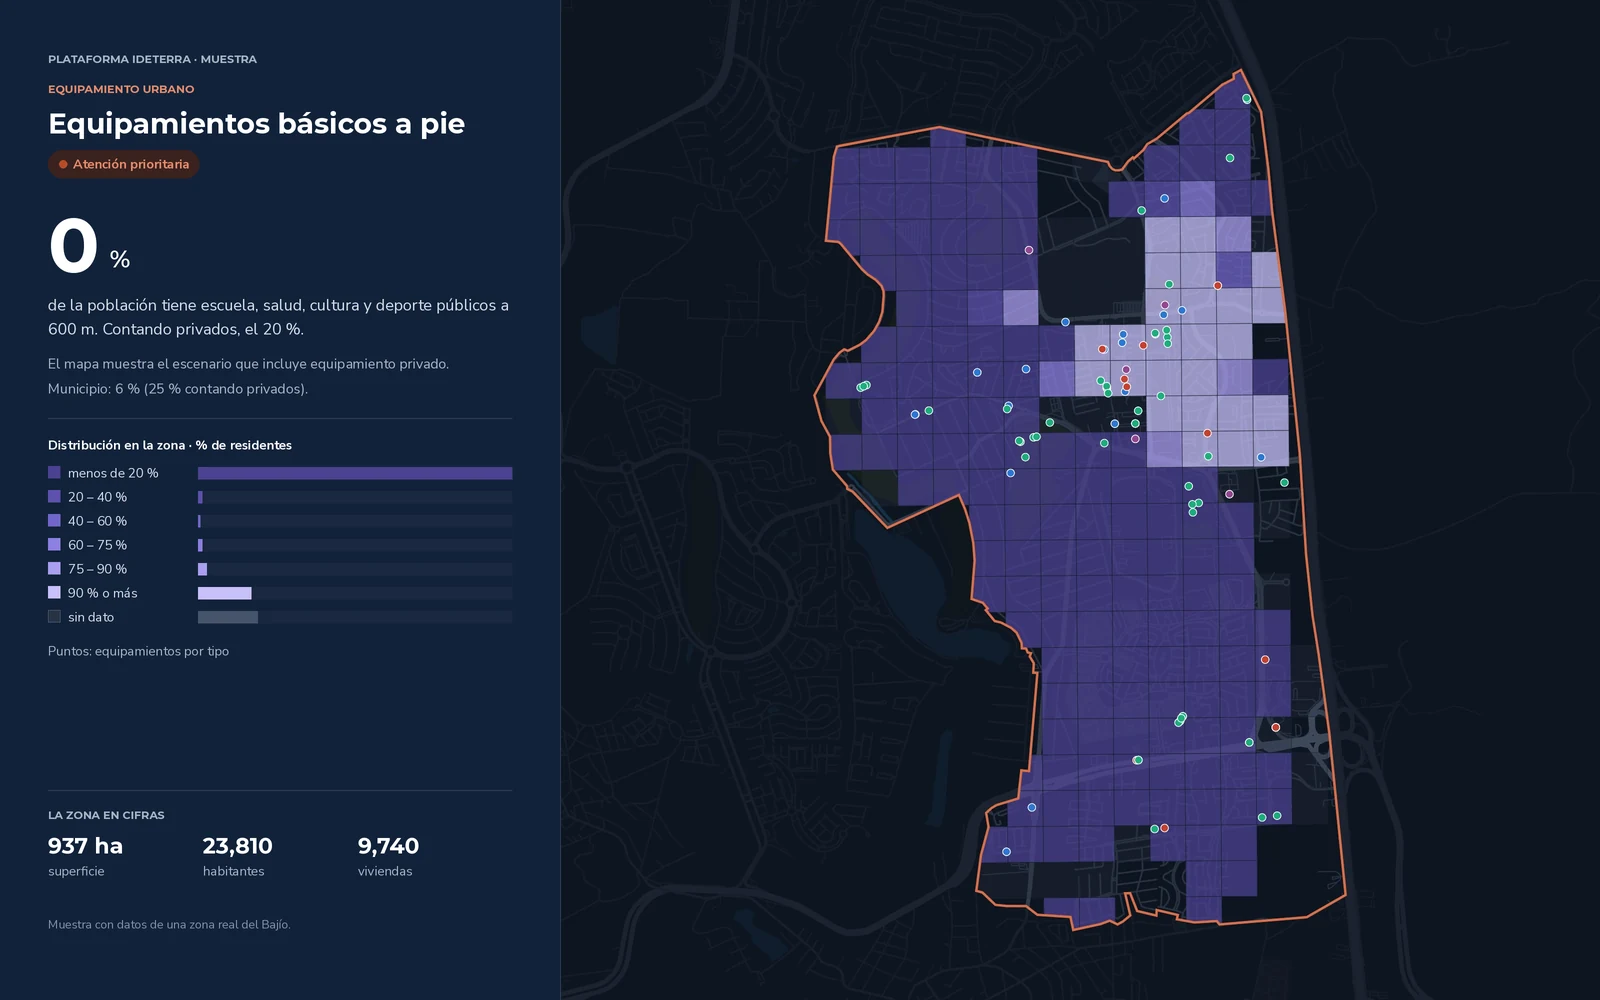Click the title Equipamientos básicos a pie
Viewport: 1600px width, 1000px height.
[256, 123]
